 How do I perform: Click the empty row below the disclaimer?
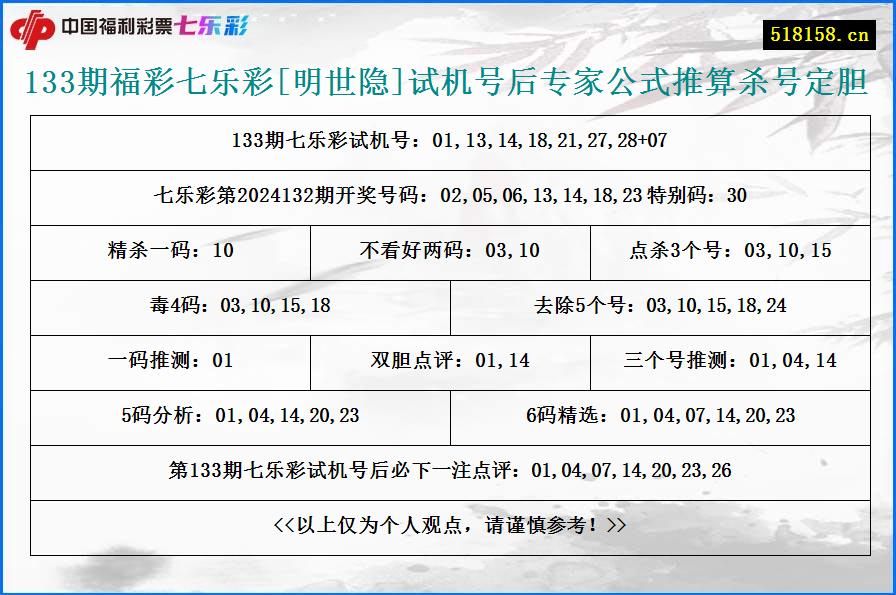(448, 566)
